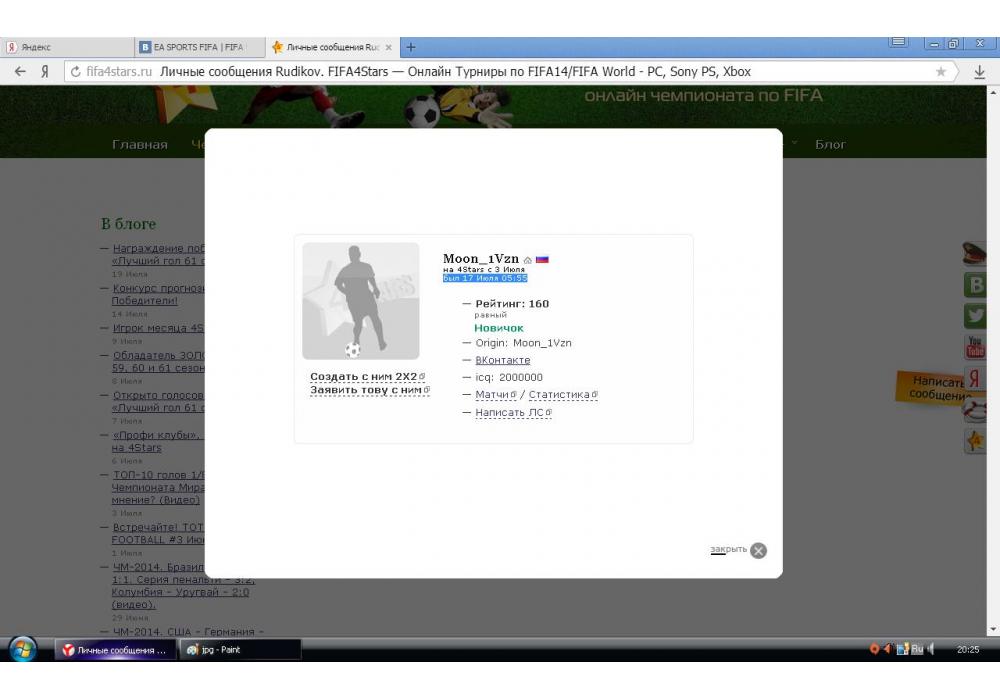Bookmark page with the star icon
The width and height of the screenshot is (1000, 700).
click(x=940, y=72)
